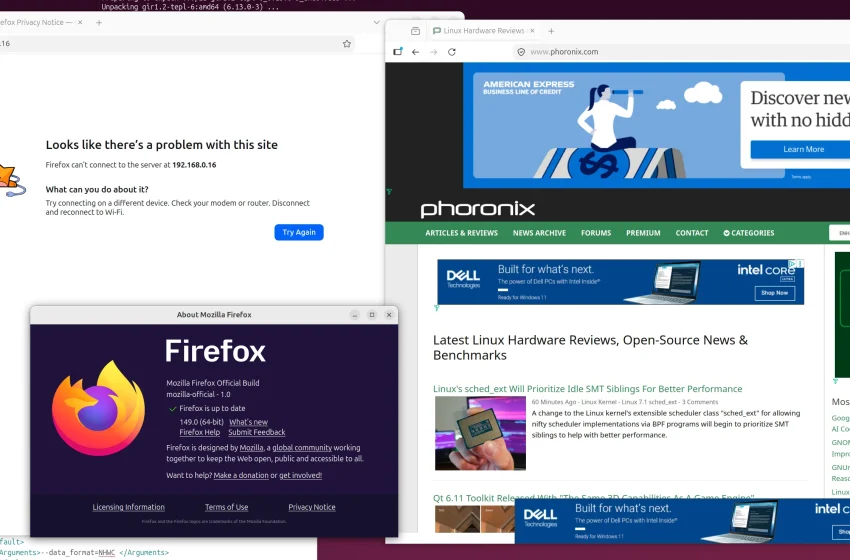Go to Forums on Phoronix
Image resolution: width=850 pixels, height=560 pixels.
[x=596, y=233]
